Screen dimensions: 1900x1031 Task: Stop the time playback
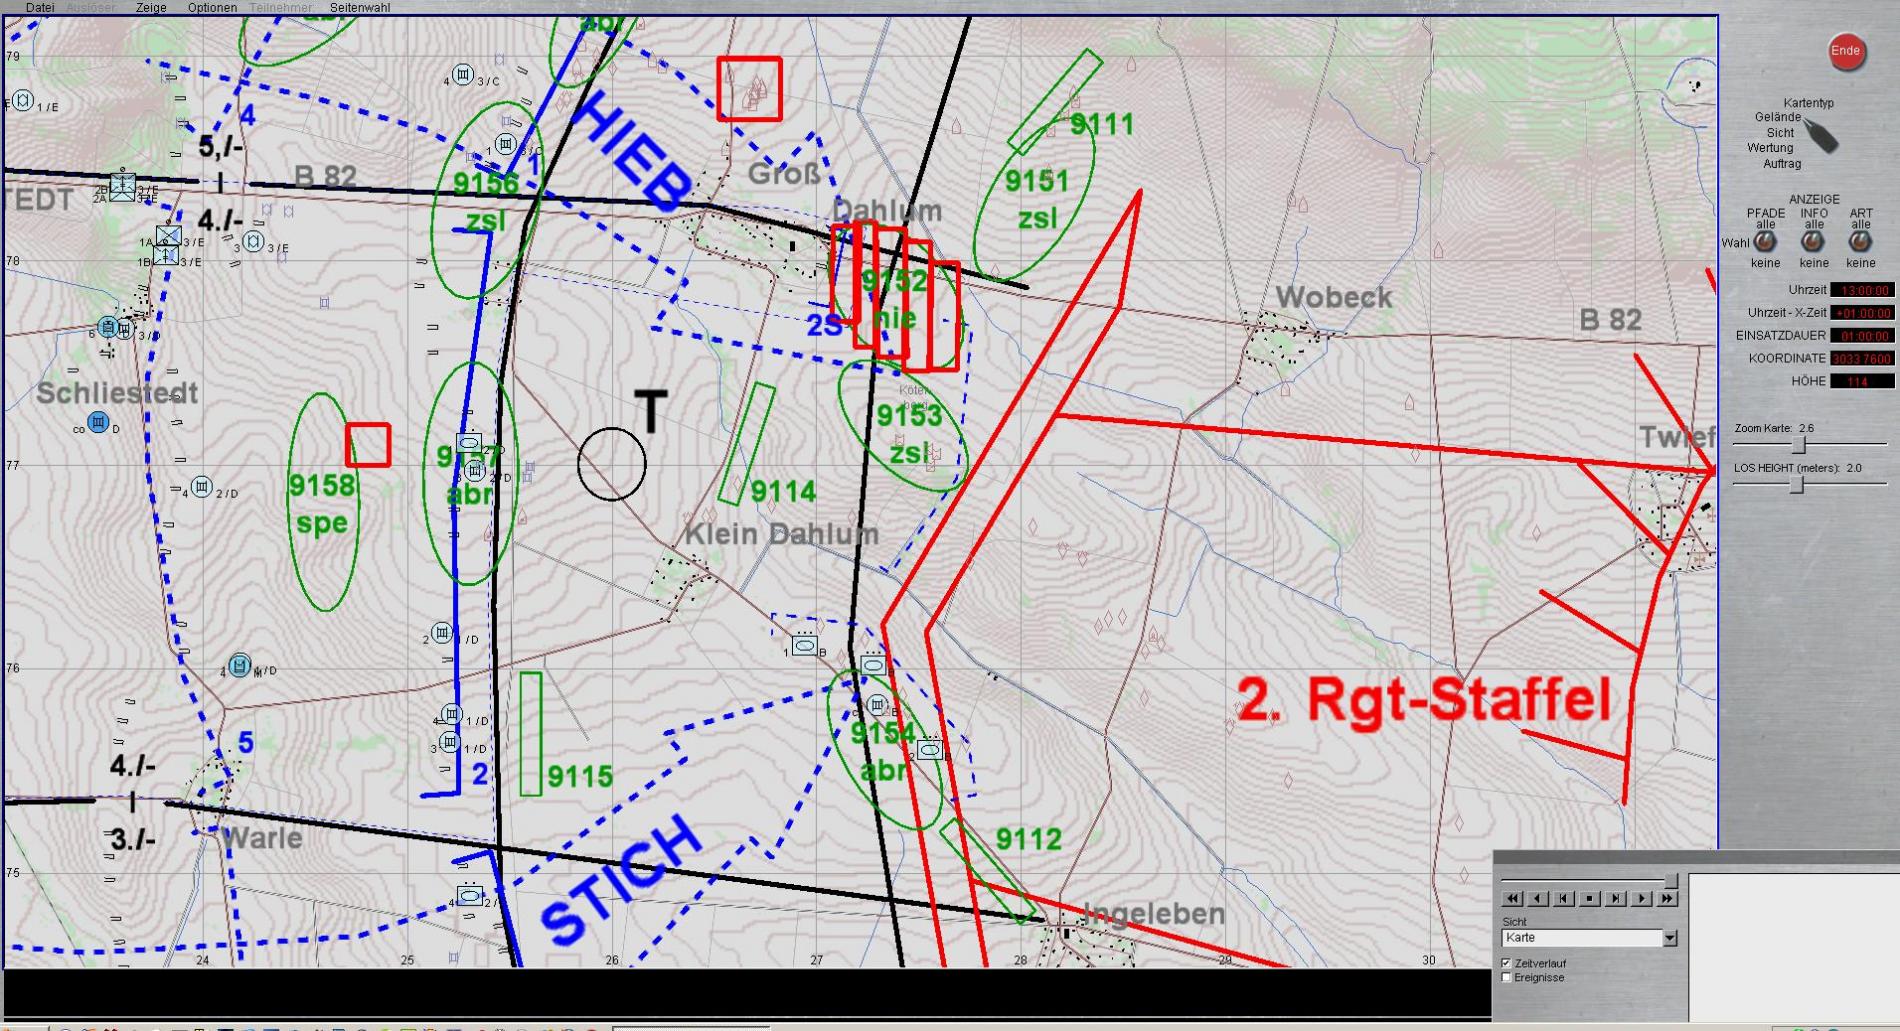point(1590,899)
